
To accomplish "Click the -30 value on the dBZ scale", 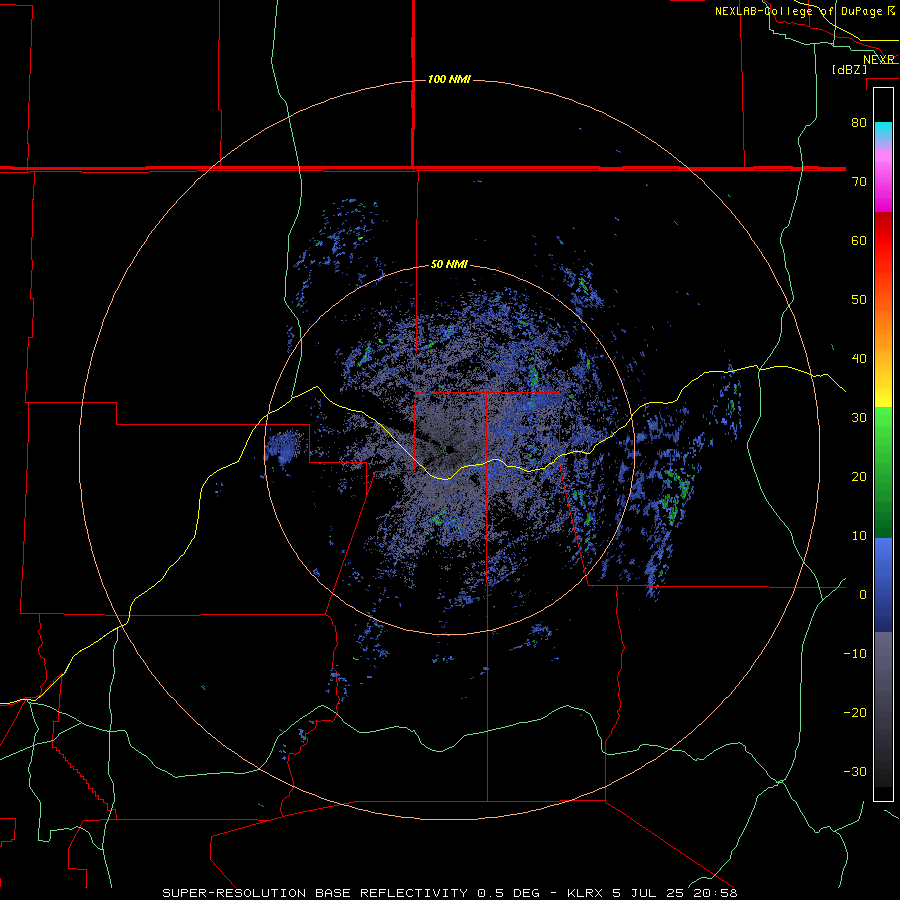I will (855, 771).
